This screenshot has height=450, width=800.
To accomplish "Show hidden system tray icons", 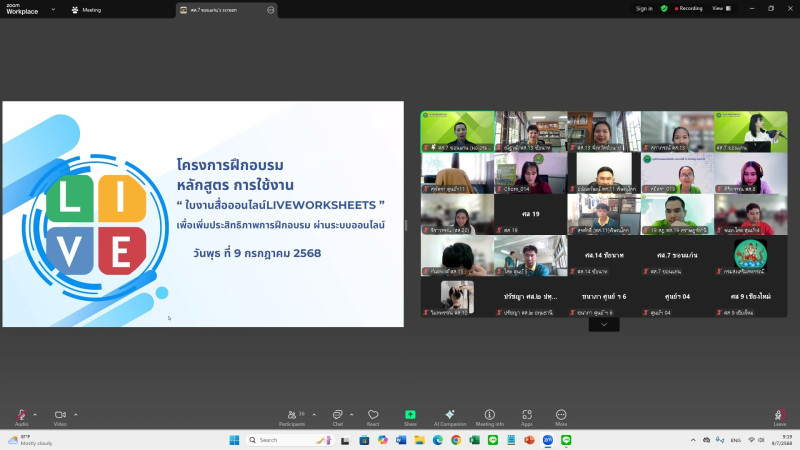I will [693, 440].
